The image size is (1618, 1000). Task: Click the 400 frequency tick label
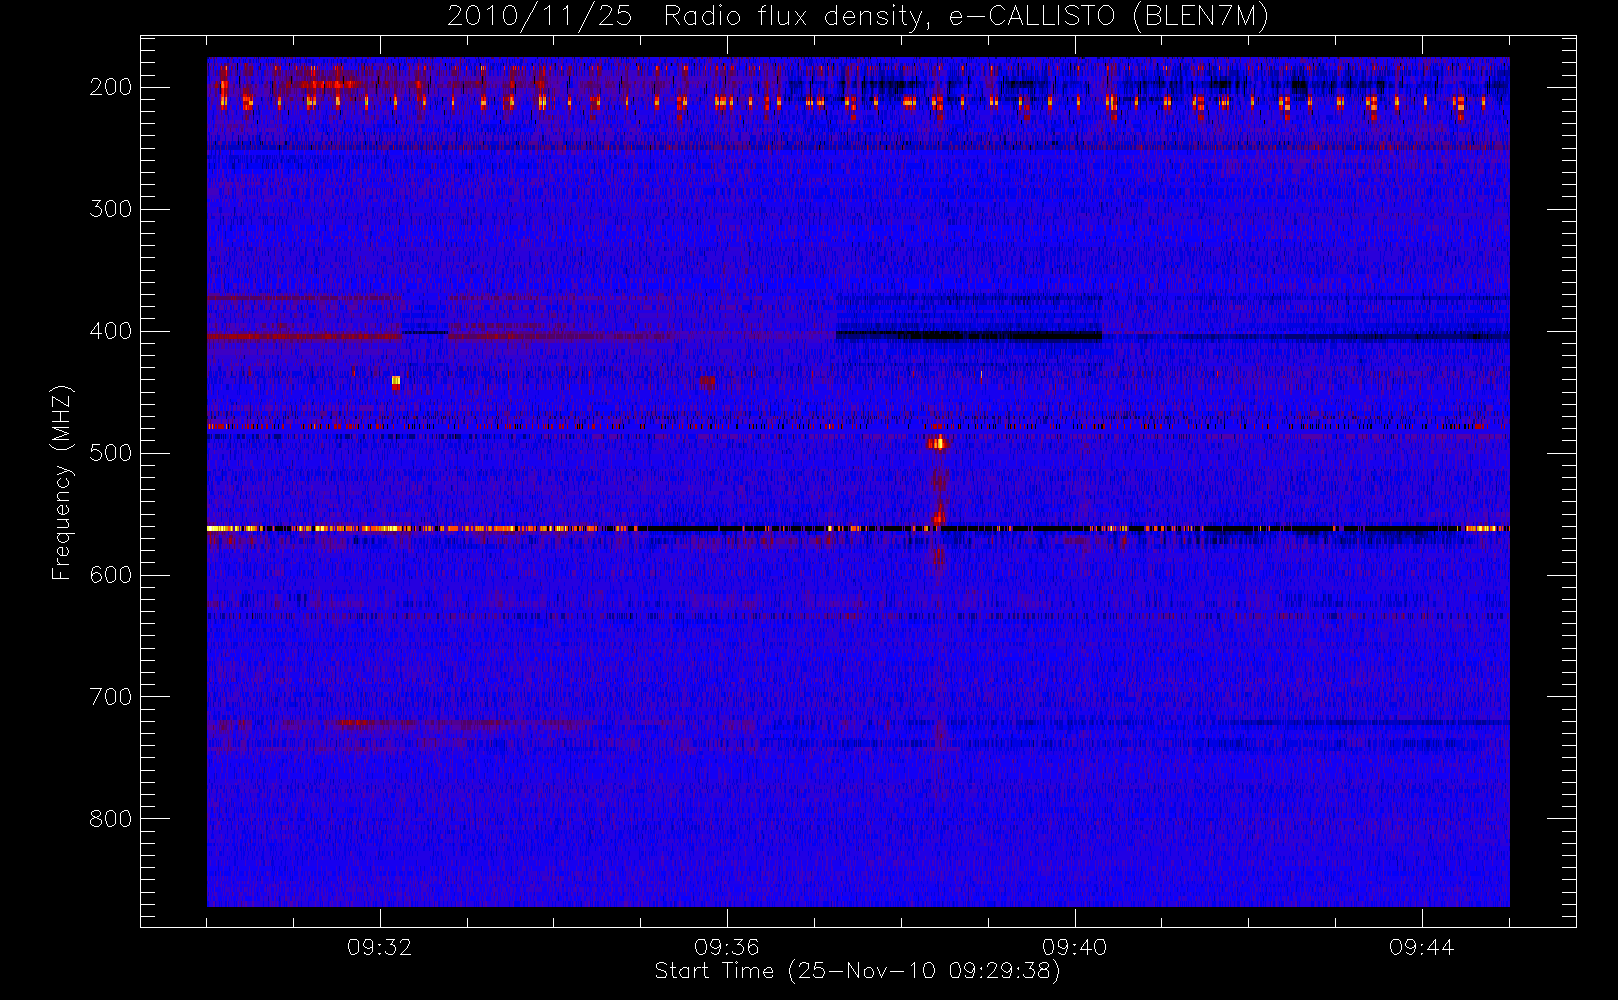click(111, 331)
